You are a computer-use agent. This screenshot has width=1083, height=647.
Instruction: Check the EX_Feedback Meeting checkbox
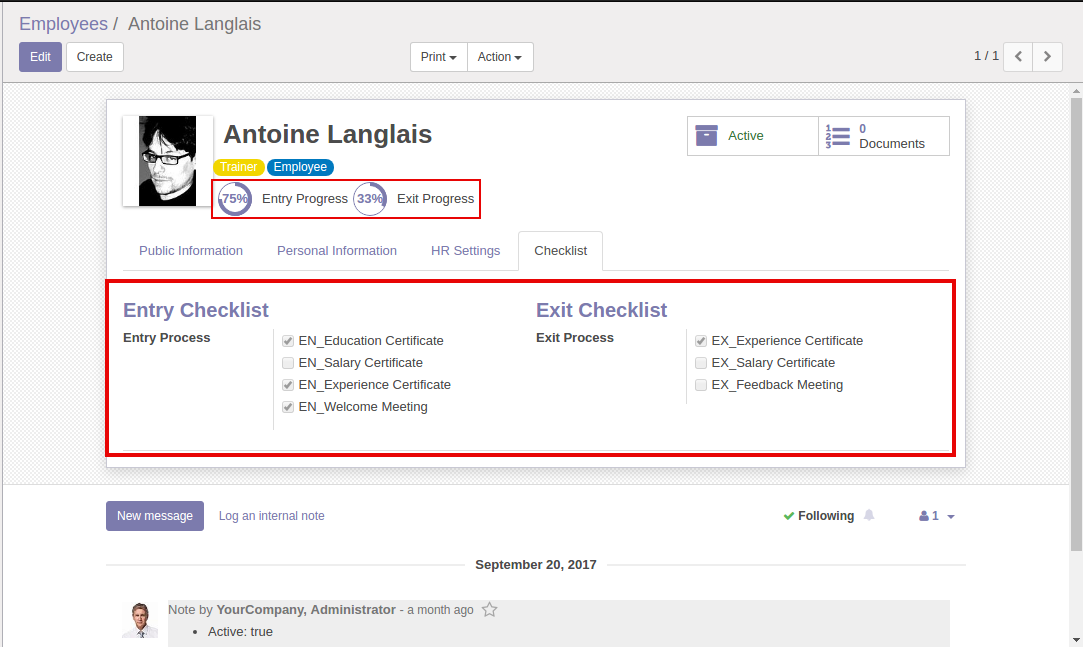pos(701,385)
